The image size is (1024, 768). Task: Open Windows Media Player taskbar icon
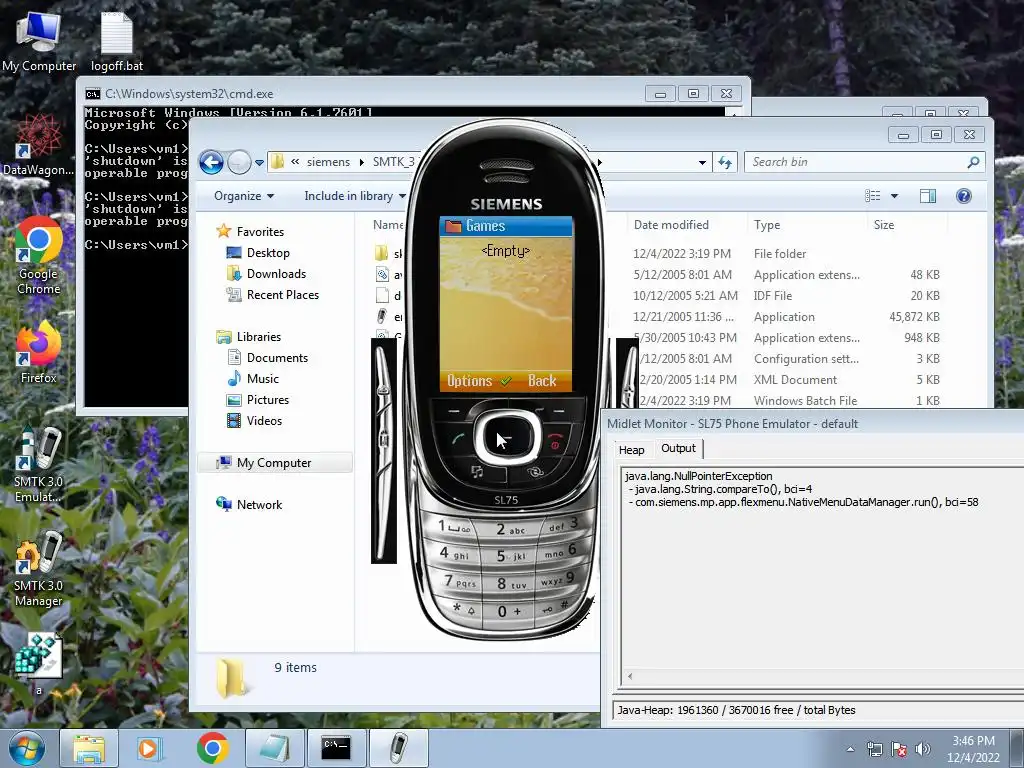pyautogui.click(x=148, y=748)
